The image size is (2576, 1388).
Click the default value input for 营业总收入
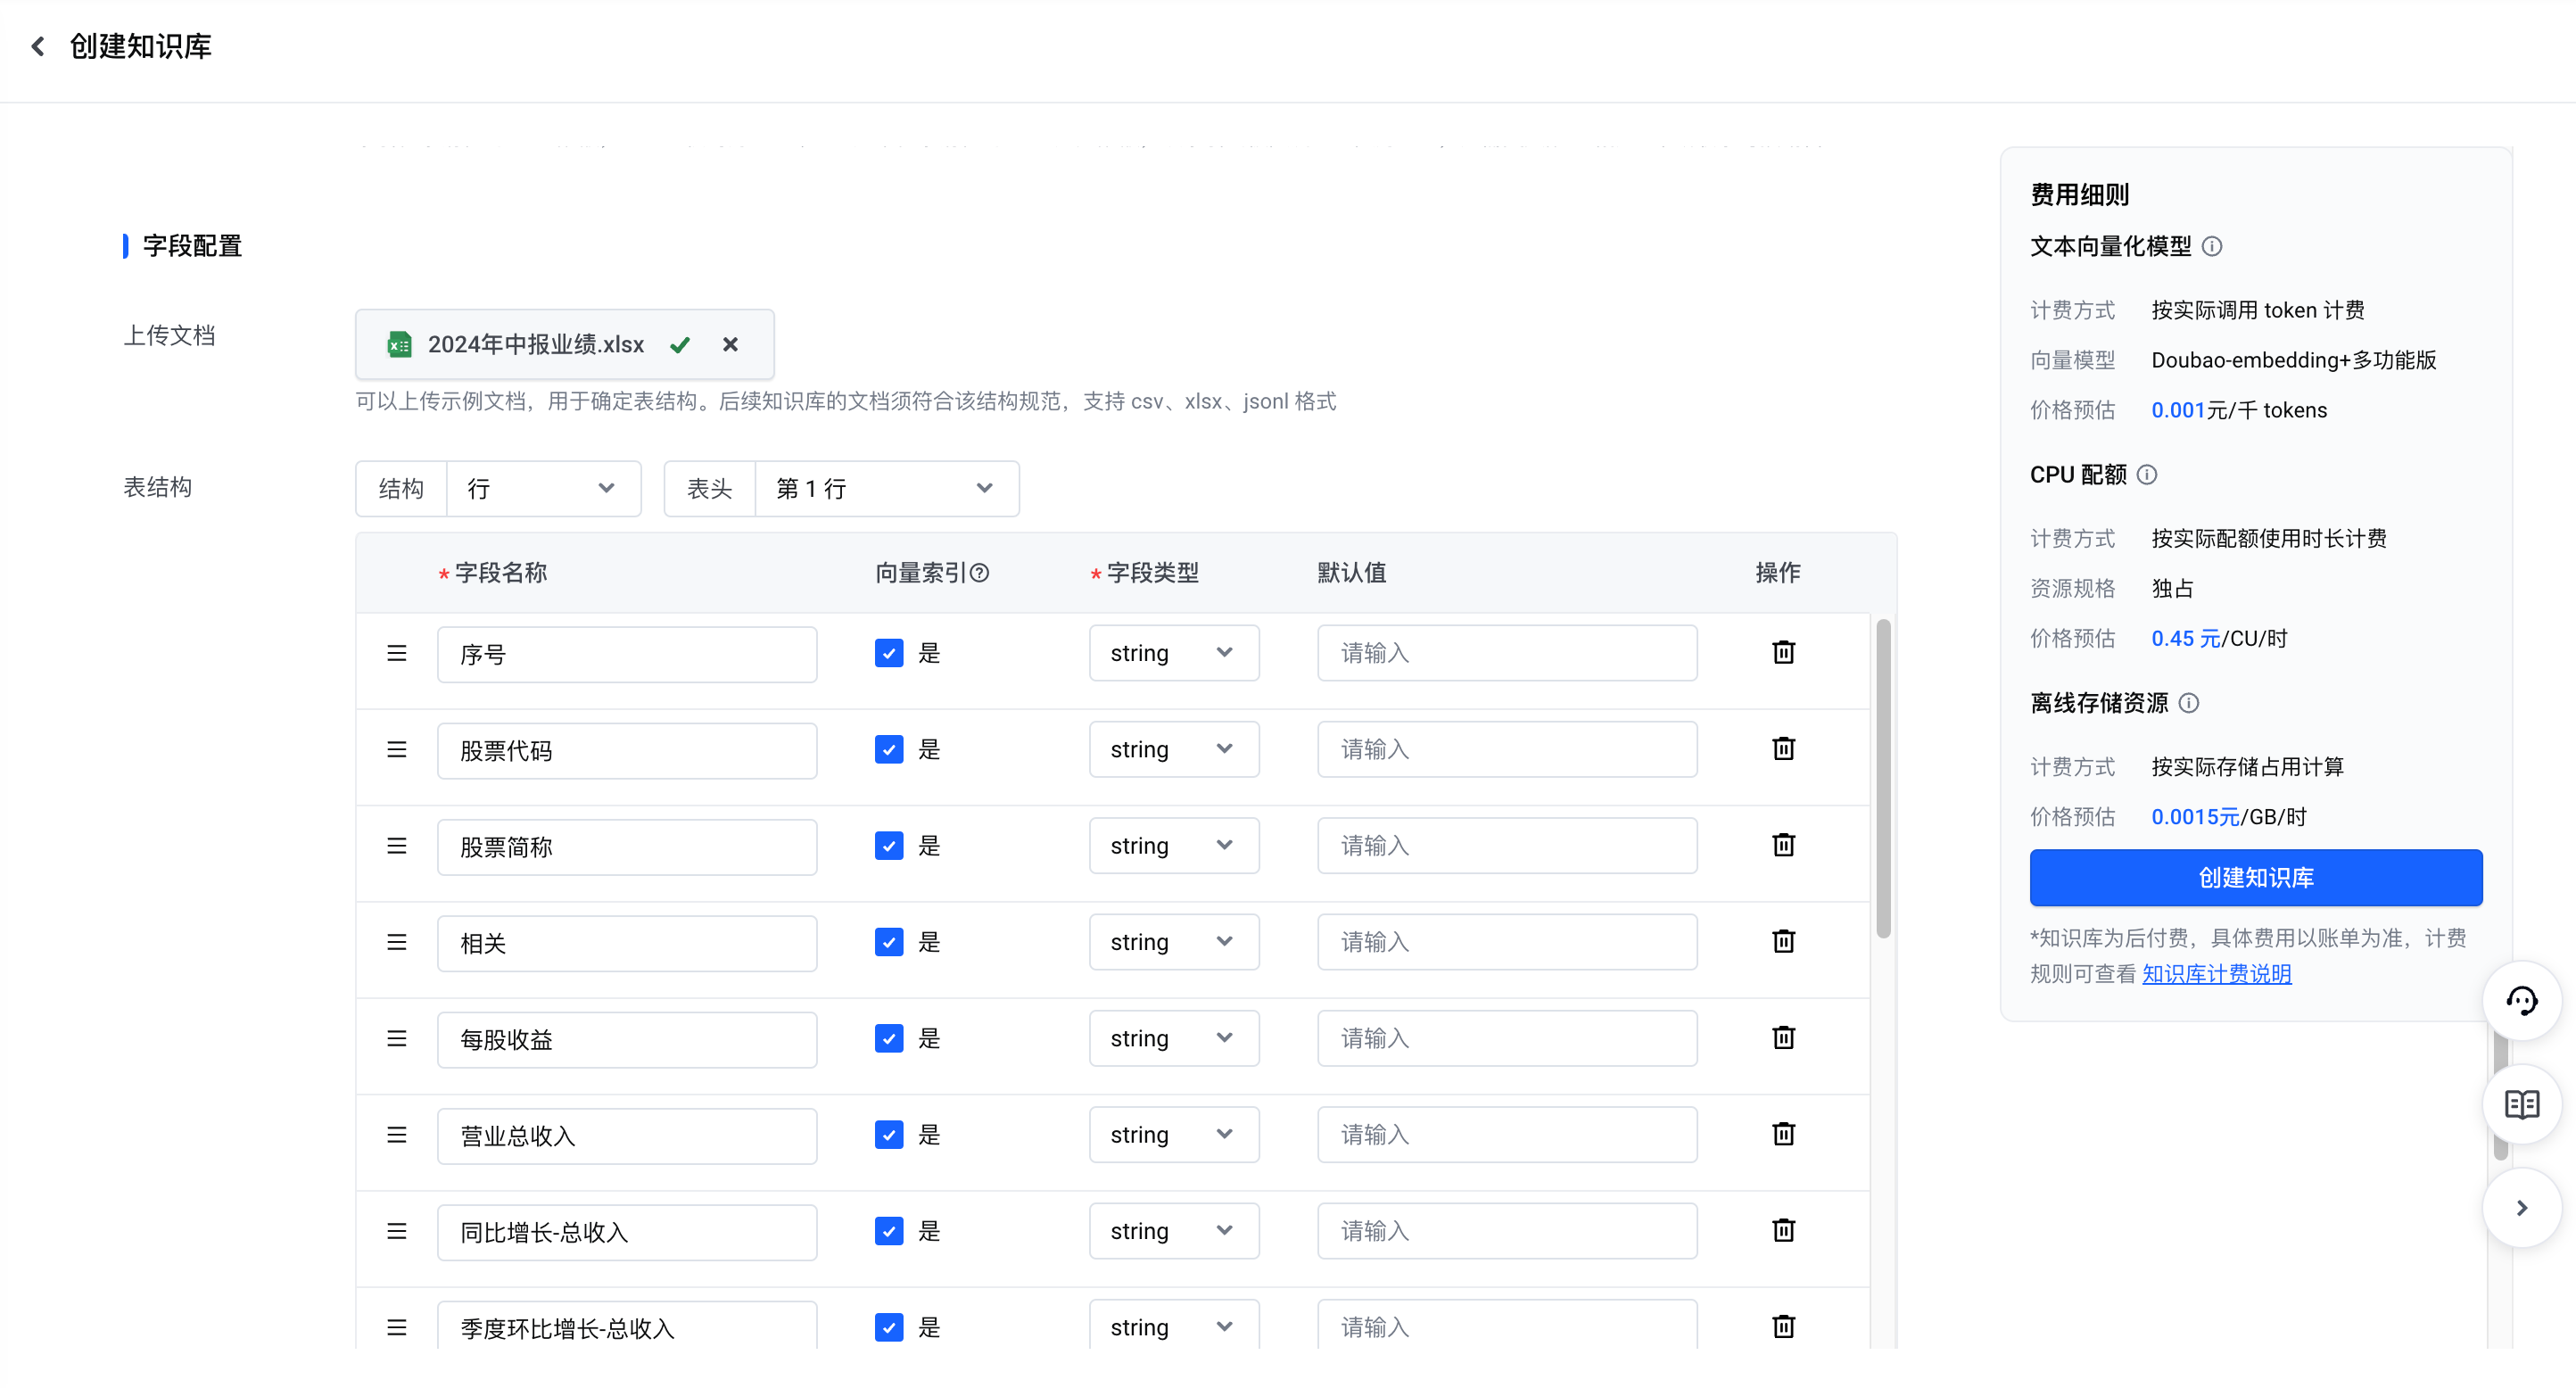[x=1507, y=1135]
